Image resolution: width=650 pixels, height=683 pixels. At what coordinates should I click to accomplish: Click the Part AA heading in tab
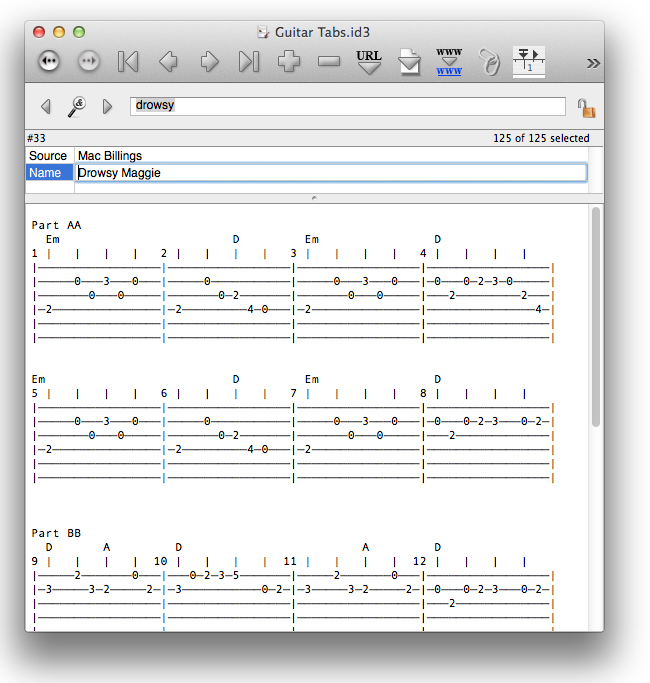pyautogui.click(x=56, y=225)
